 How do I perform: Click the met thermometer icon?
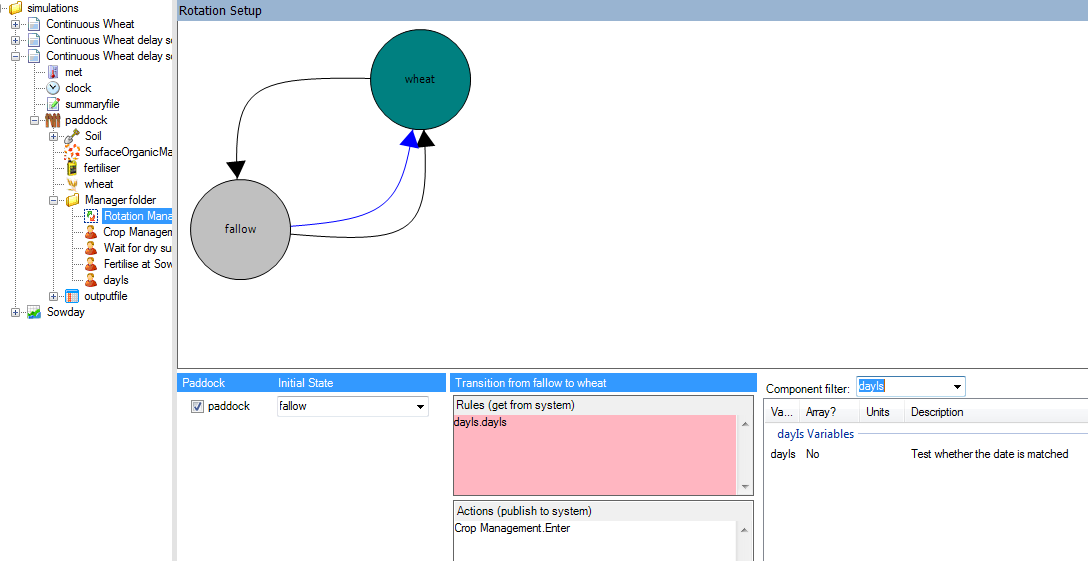pos(53,72)
